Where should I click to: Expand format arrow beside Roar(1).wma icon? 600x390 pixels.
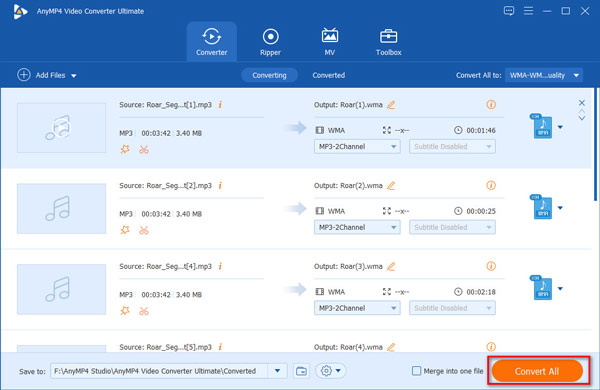[560, 127]
